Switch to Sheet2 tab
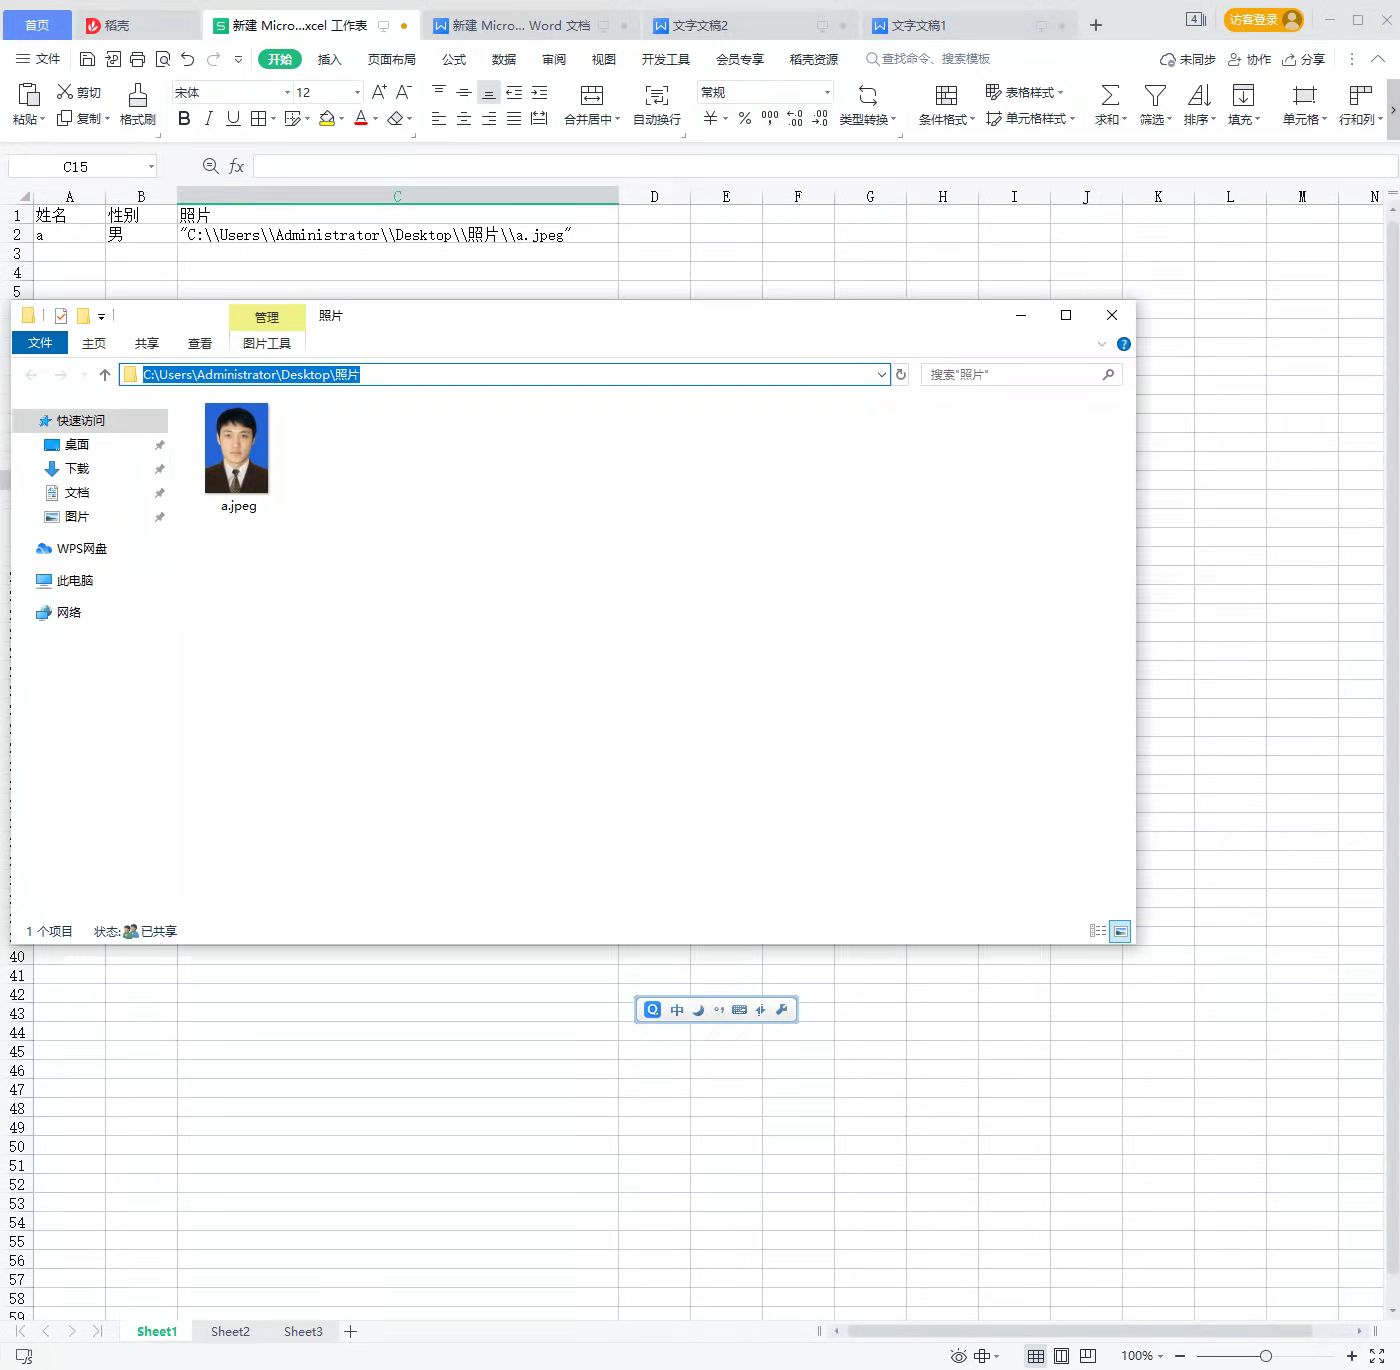 pyautogui.click(x=230, y=1331)
